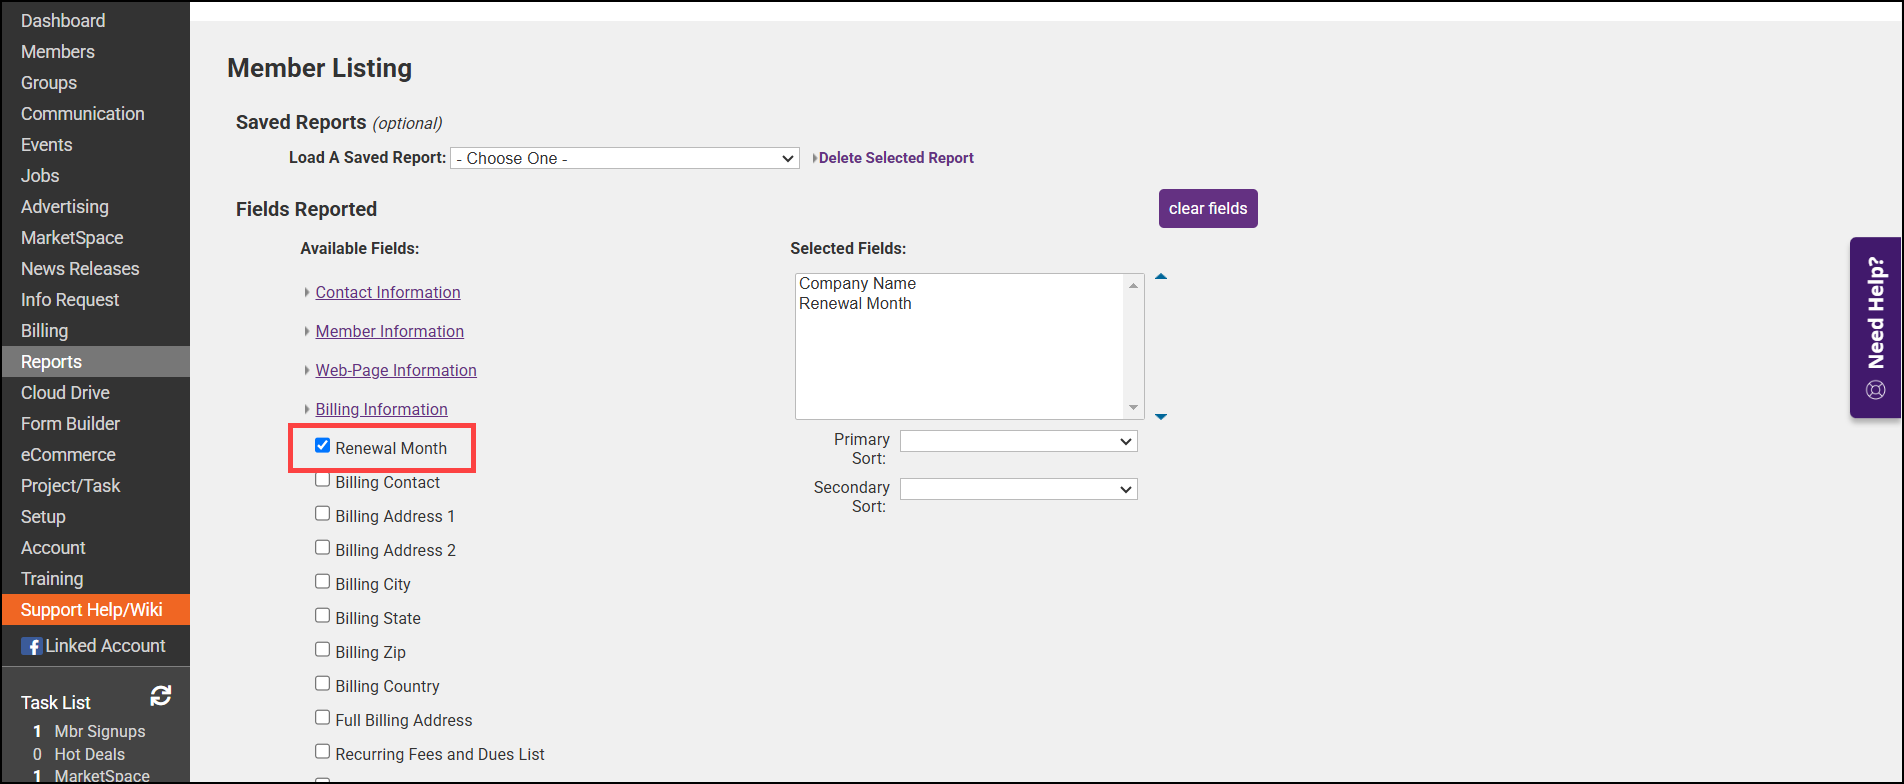Select Renewal Month in Selected Fields list
This screenshot has height=784, width=1904.
pyautogui.click(x=855, y=304)
